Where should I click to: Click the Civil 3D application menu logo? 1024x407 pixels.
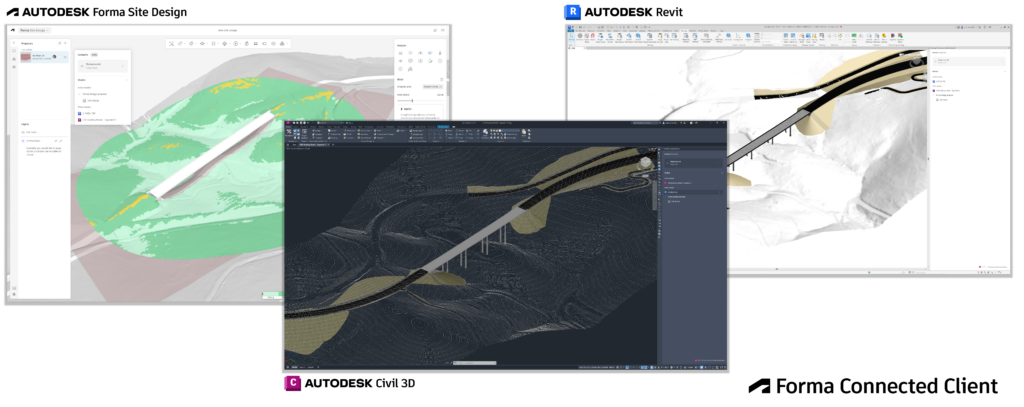289,123
